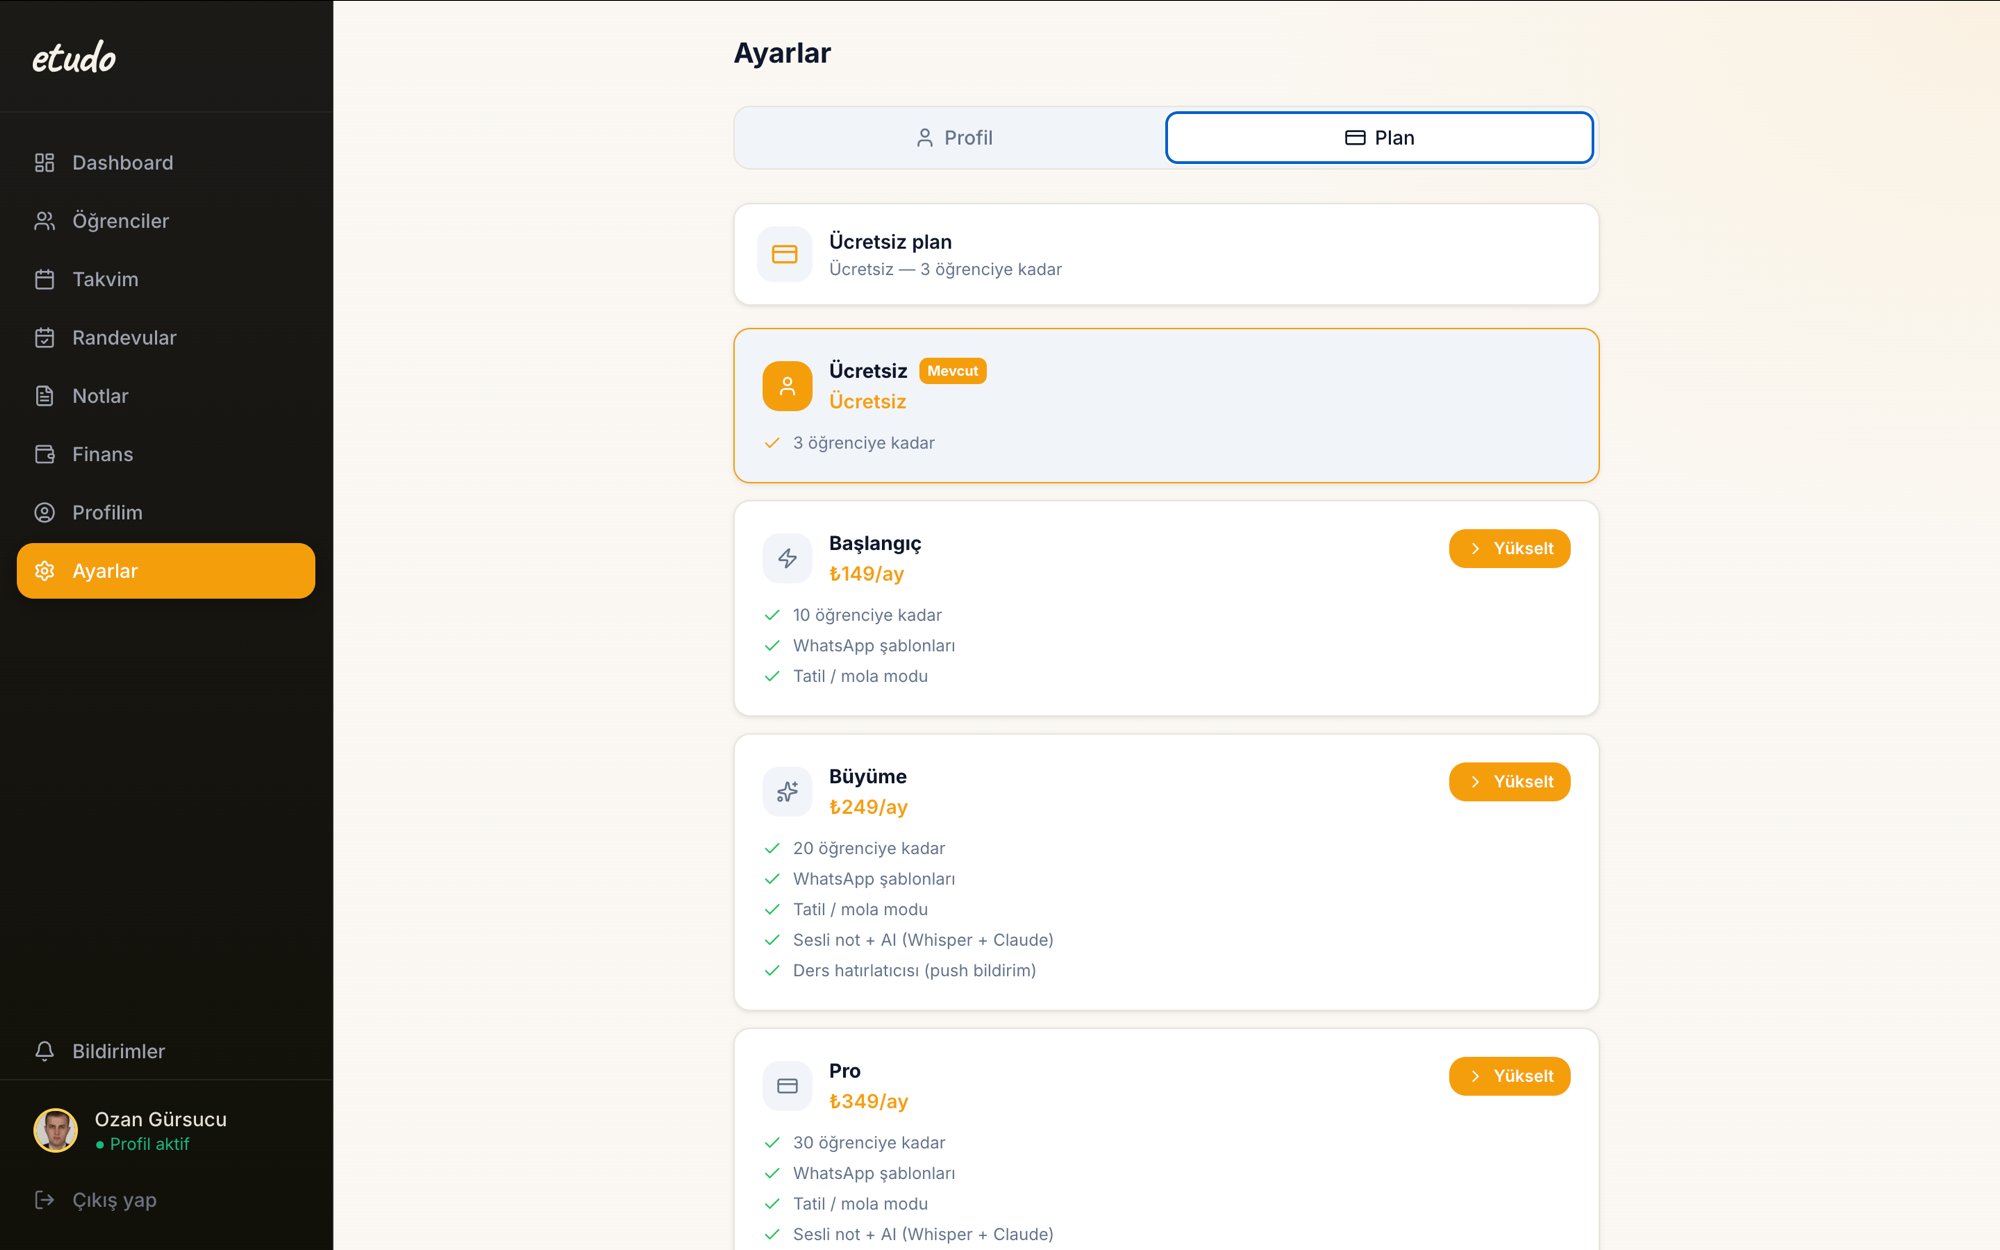Viewport: 2000px width, 1250px height.
Task: Click Ozan Gürsucu's avatar photo
Action: [56, 1131]
